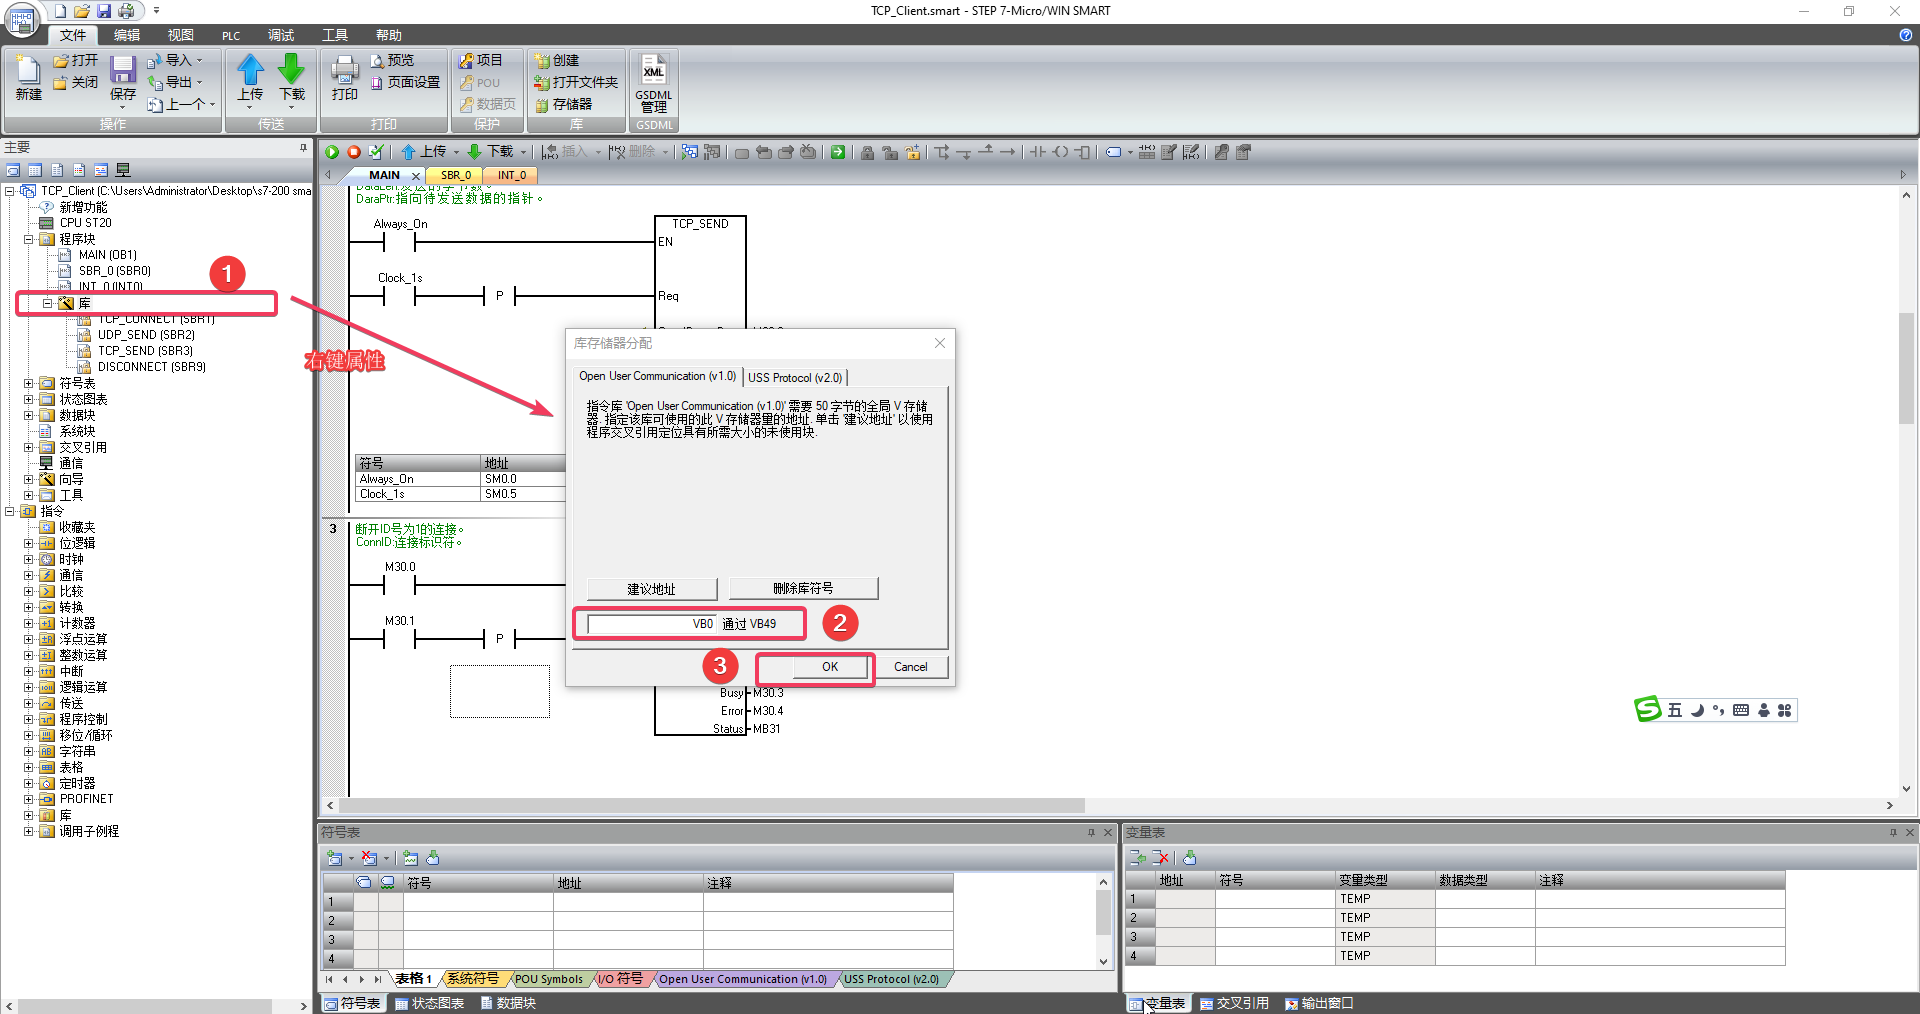Click the Create library (创建) icon

click(x=542, y=61)
